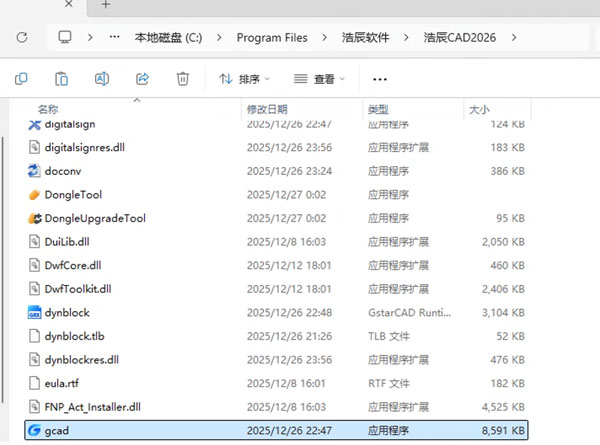Go to Program Files breadcrumb

coord(272,37)
